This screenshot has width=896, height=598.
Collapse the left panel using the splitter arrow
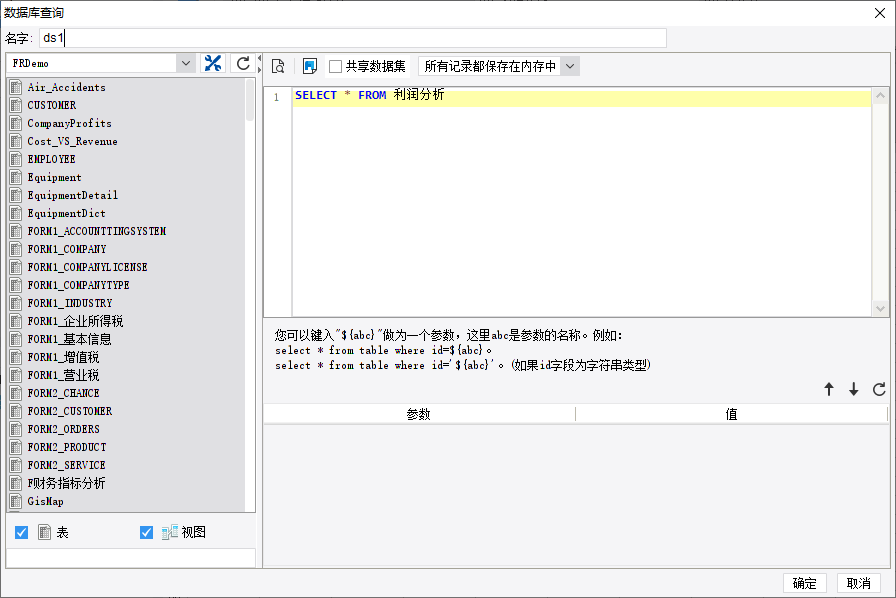[x=259, y=58]
